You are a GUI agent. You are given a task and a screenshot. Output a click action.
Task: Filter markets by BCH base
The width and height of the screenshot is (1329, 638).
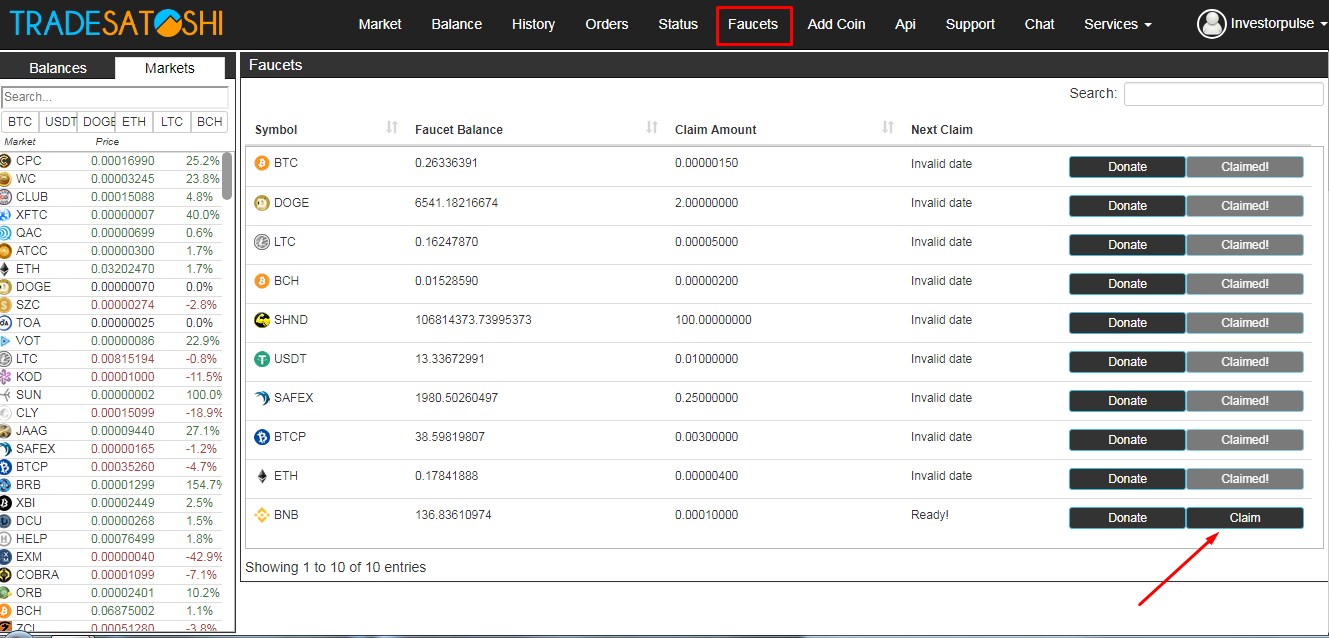click(210, 122)
